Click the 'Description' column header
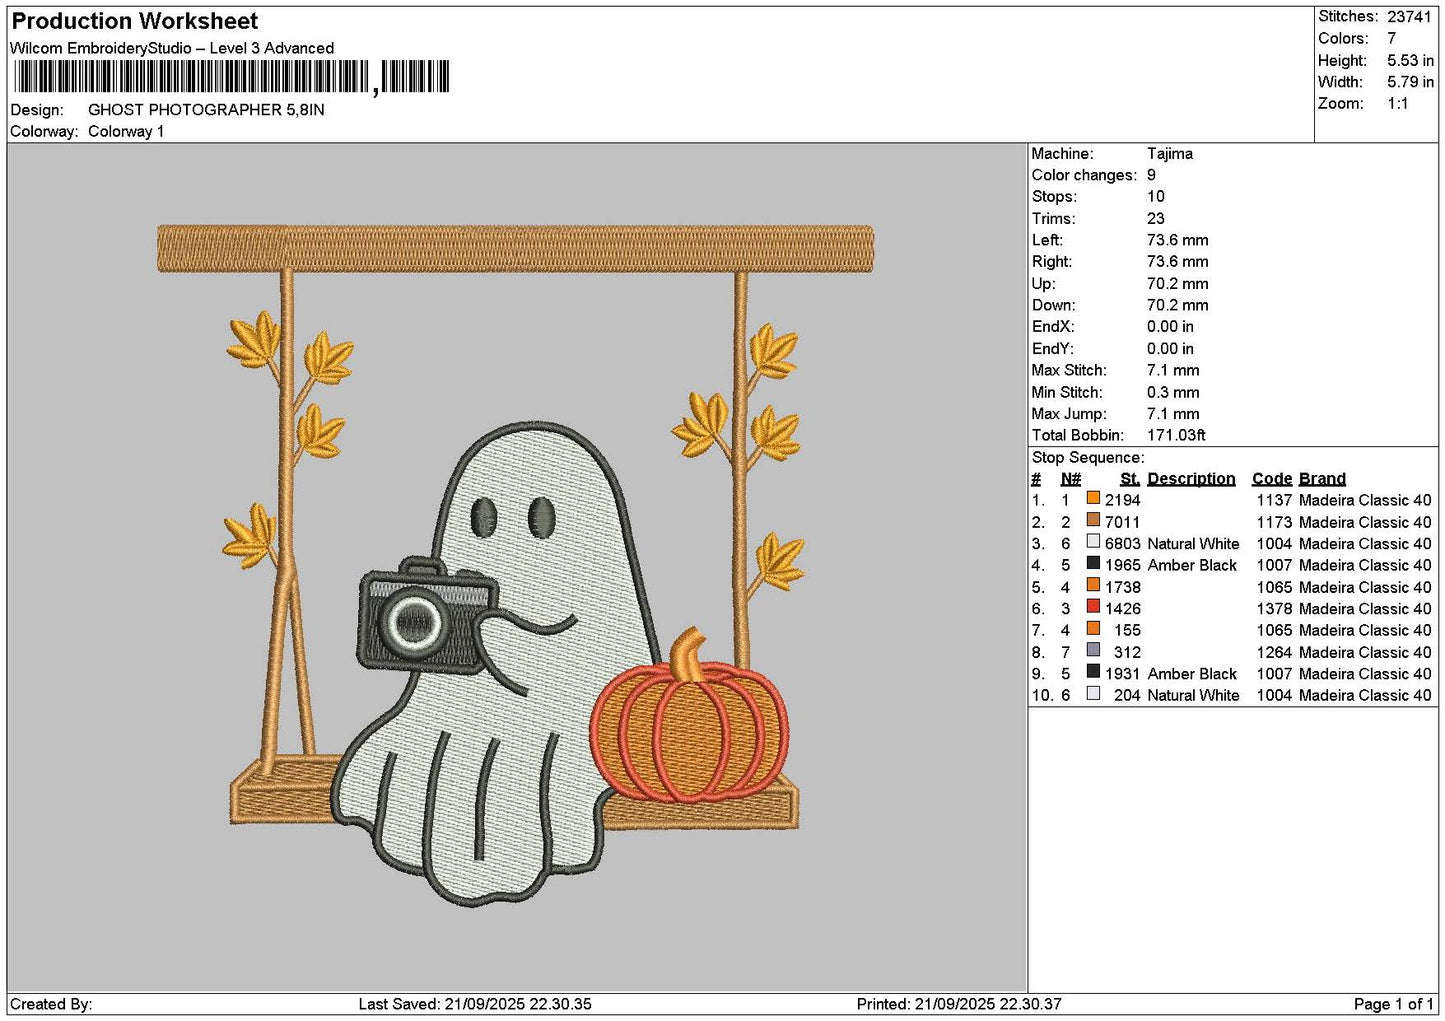1445x1021 pixels. (1191, 479)
